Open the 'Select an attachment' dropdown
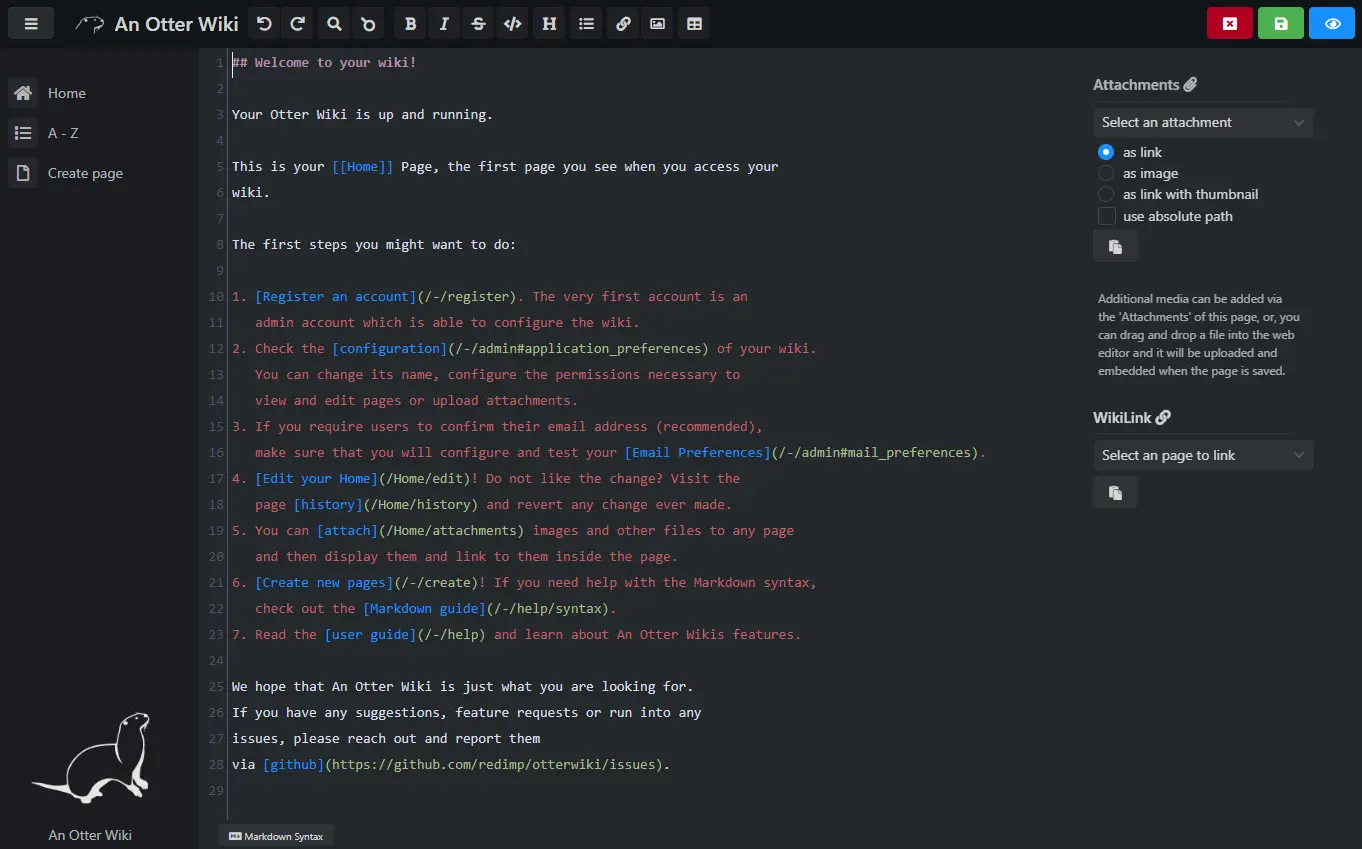 [x=1203, y=122]
